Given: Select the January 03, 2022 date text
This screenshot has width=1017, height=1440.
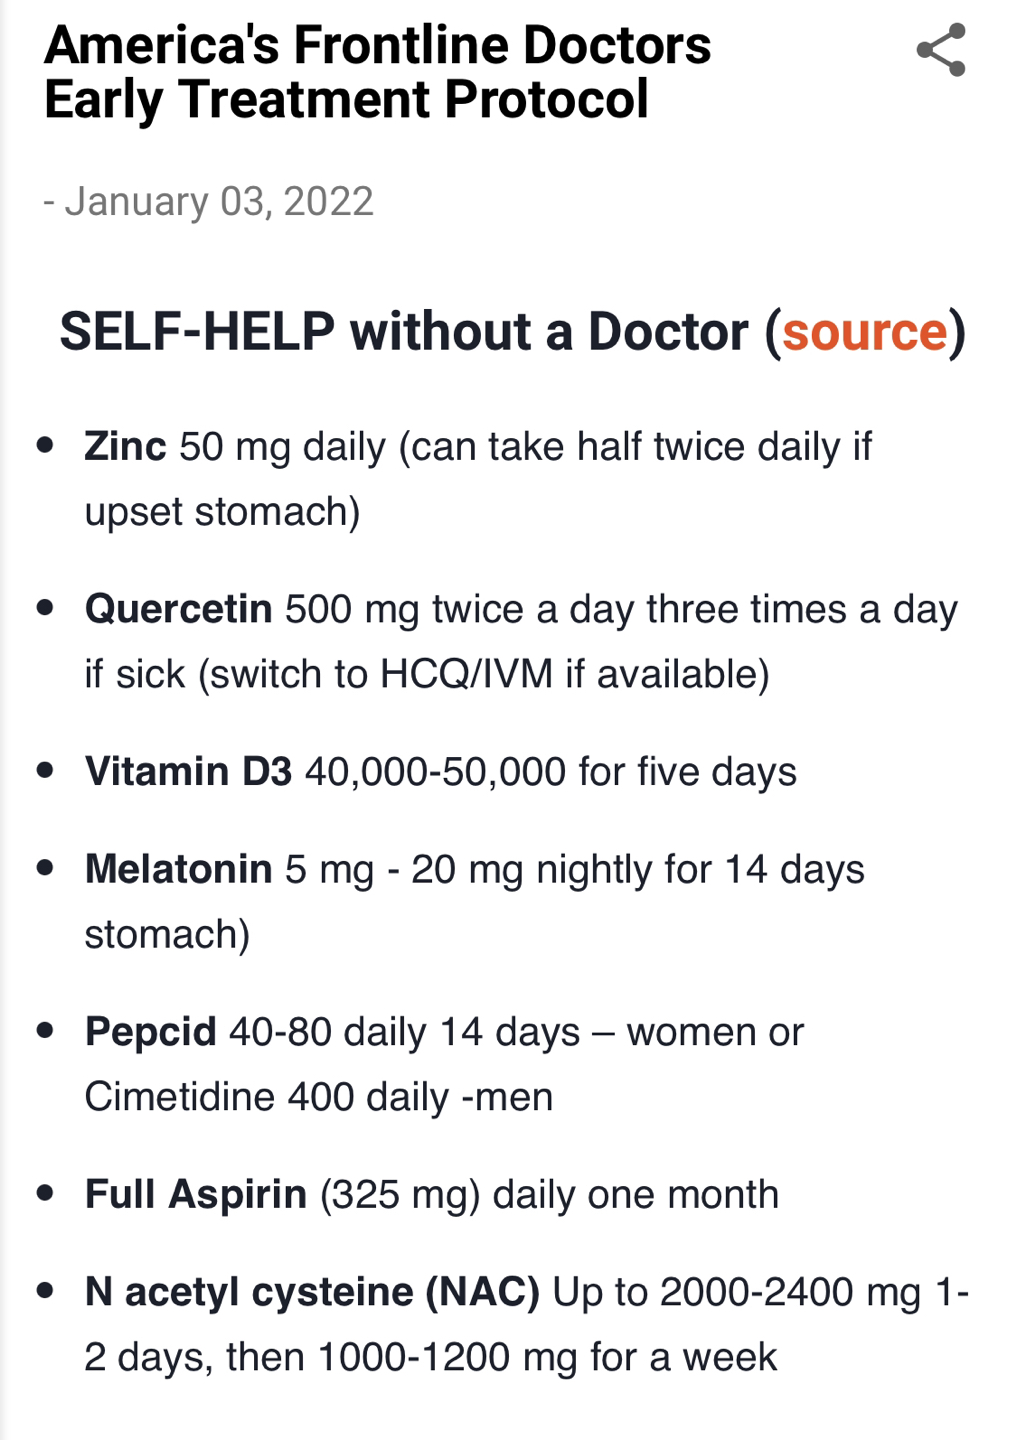Looking at the screenshot, I should tap(219, 201).
